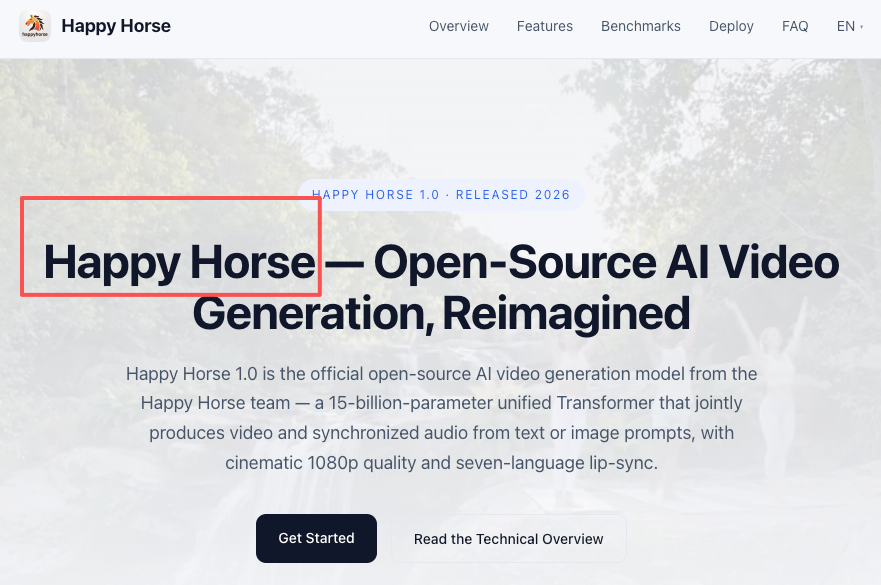This screenshot has height=585, width=881.
Task: Open Read the Technical Overview
Action: click(508, 539)
